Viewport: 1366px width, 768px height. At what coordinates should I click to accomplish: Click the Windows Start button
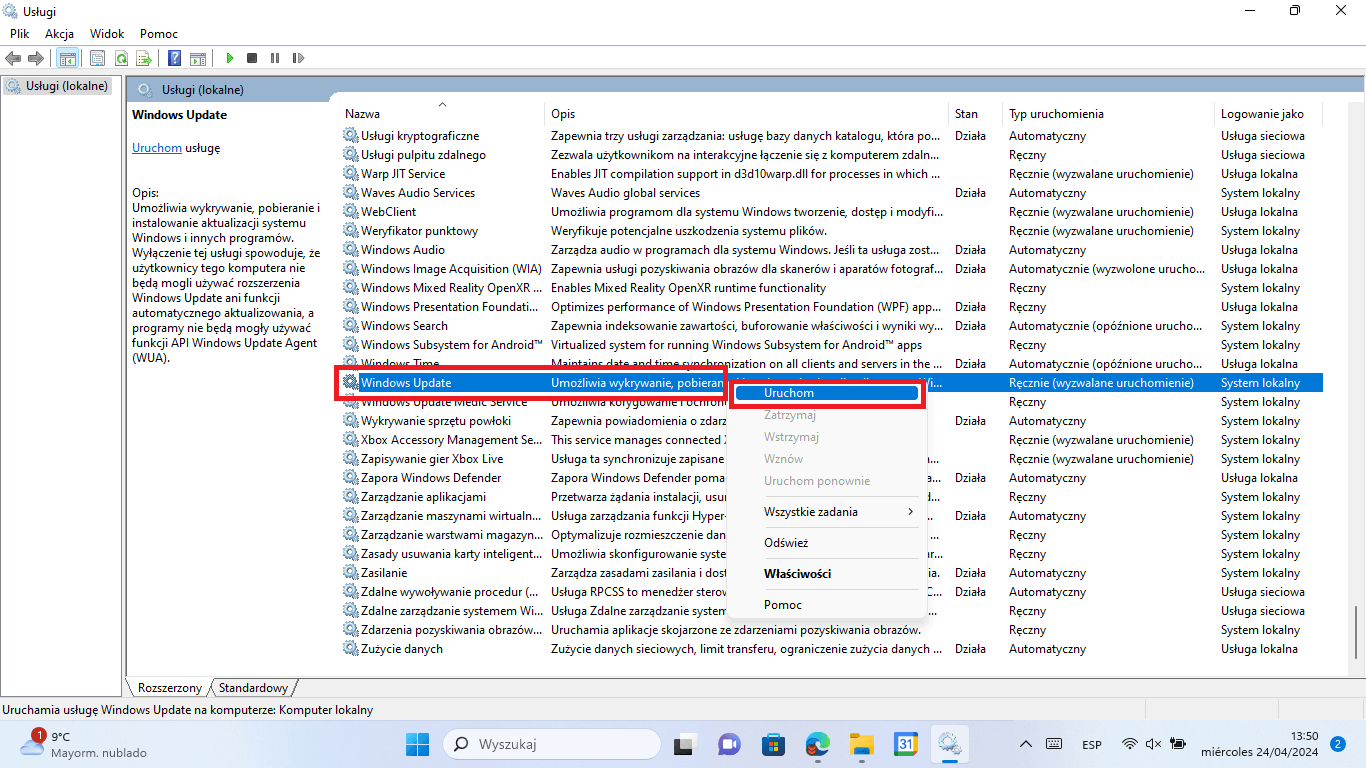pyautogui.click(x=417, y=744)
